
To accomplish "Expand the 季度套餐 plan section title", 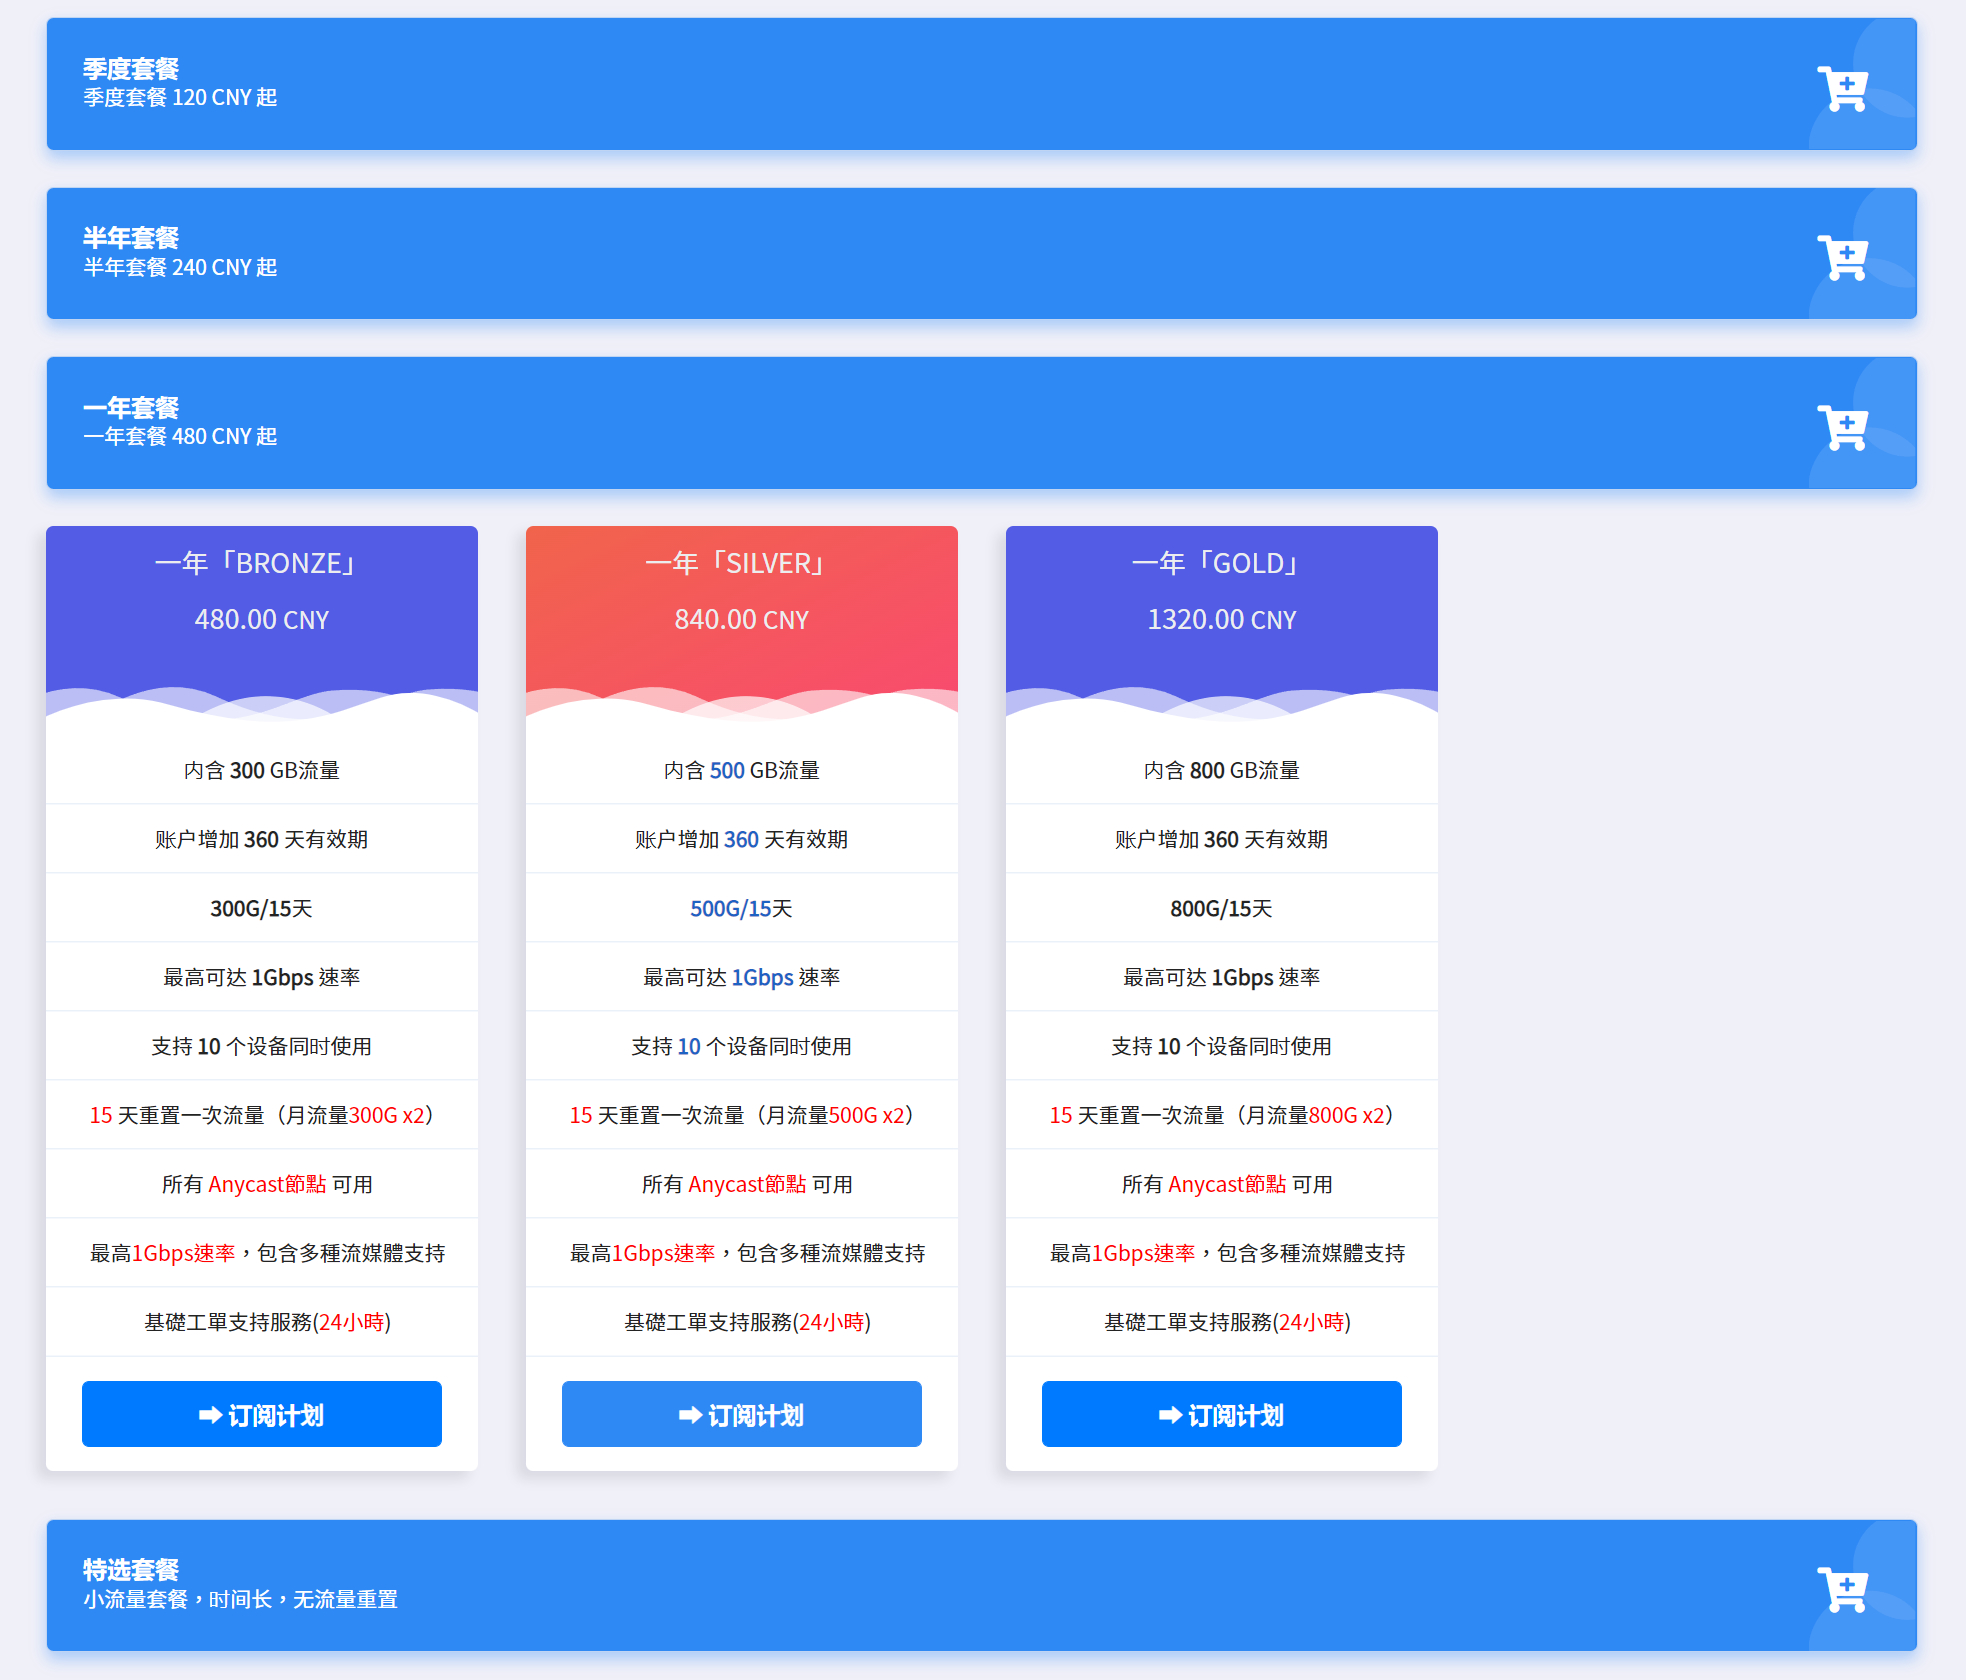I will point(131,69).
